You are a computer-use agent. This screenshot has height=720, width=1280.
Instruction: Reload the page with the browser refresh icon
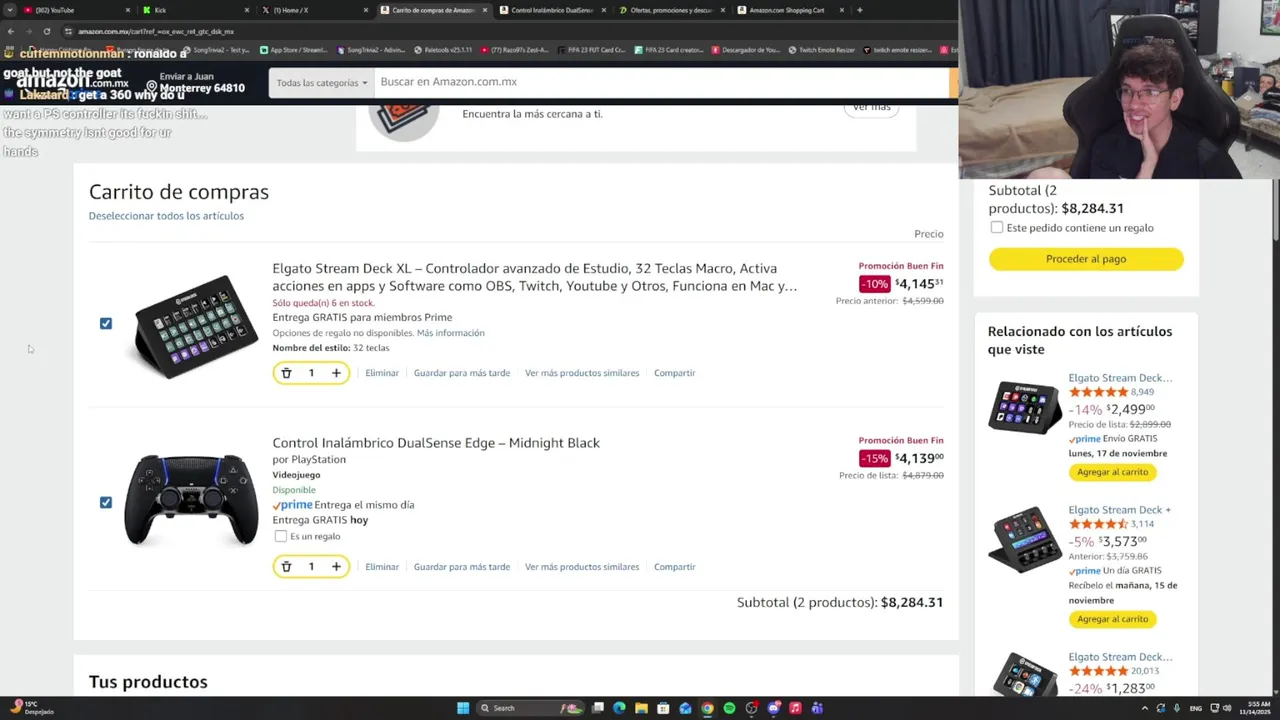point(46,31)
